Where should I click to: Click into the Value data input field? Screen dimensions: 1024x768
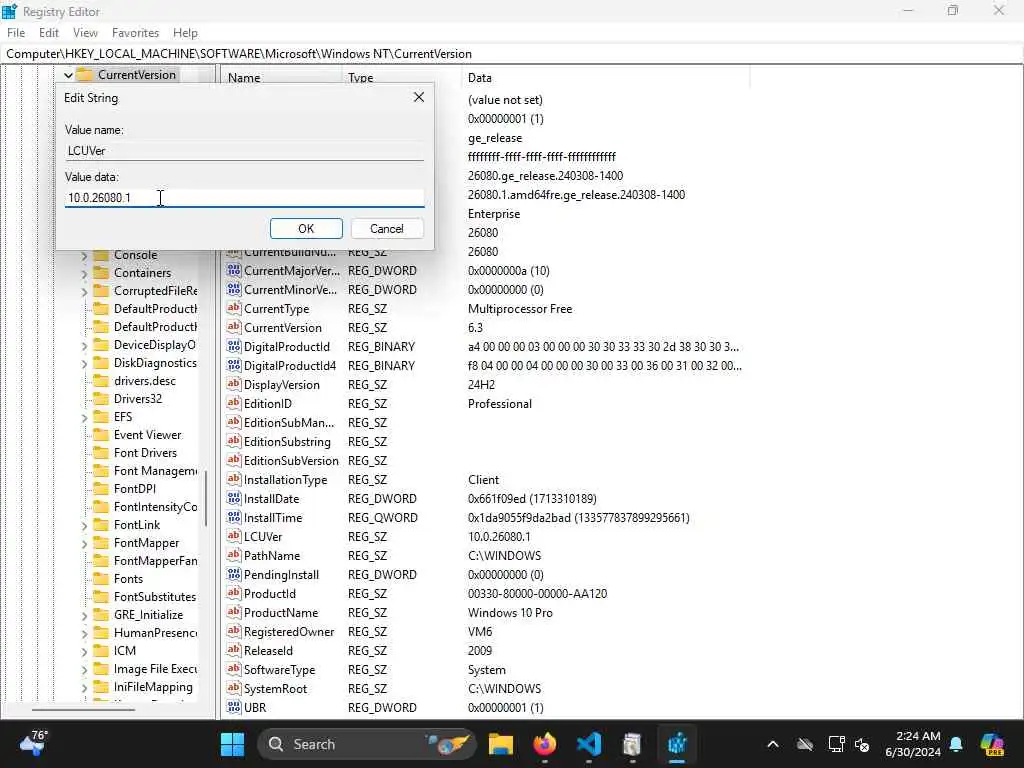[x=244, y=198]
